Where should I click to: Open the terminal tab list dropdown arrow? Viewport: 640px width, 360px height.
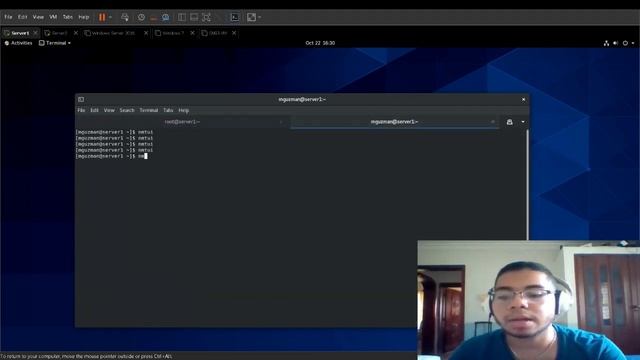[x=523, y=122]
